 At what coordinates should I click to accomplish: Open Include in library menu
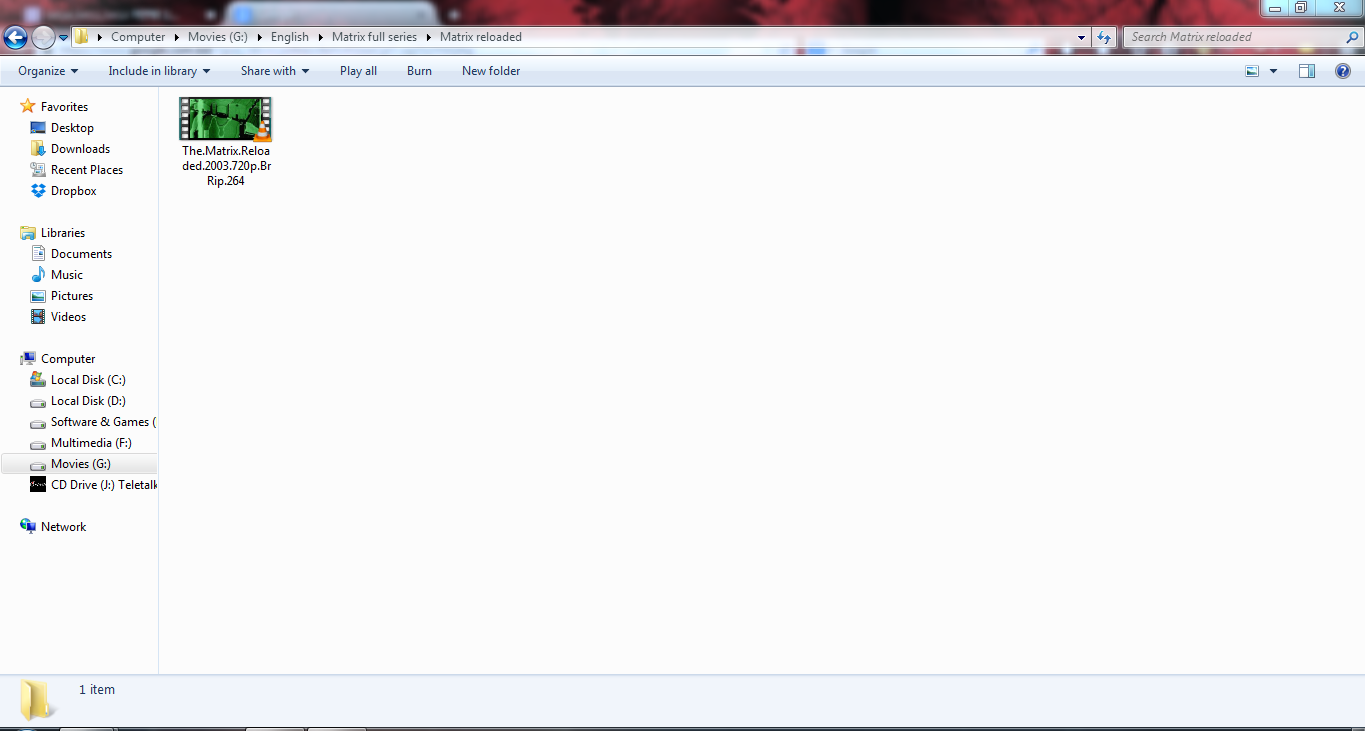pyautogui.click(x=159, y=71)
